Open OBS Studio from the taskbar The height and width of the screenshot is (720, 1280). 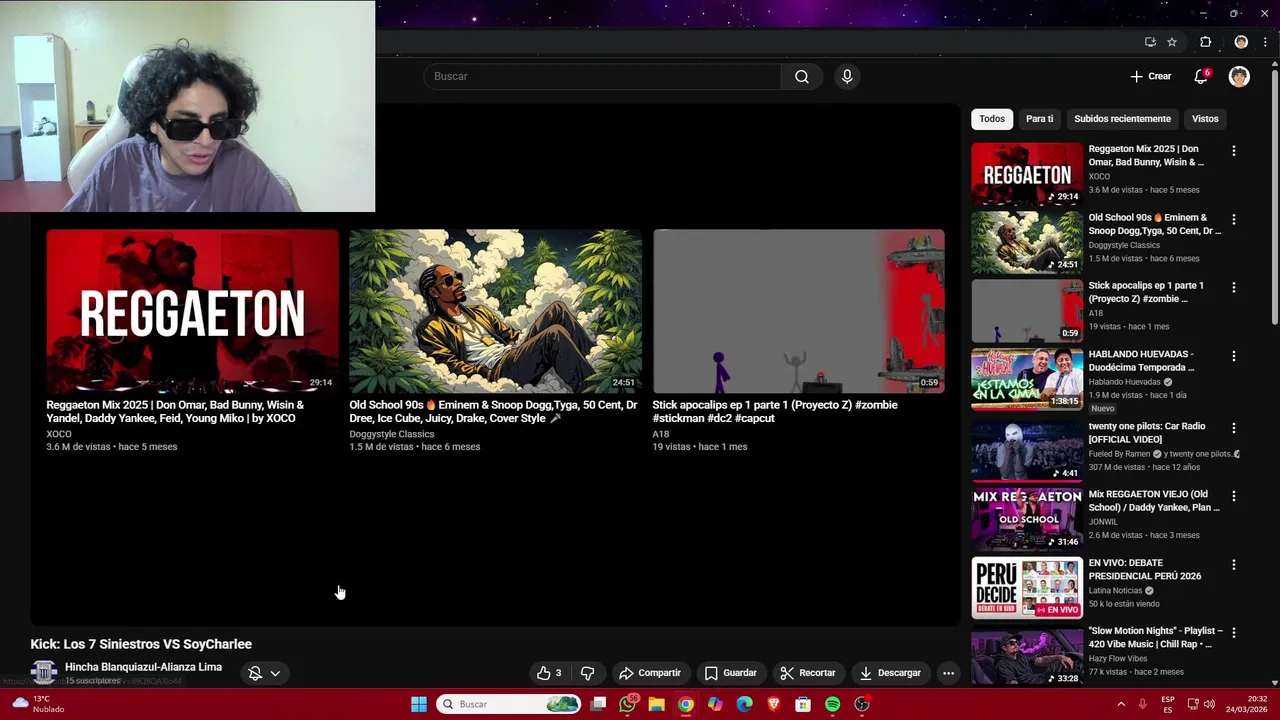[x=862, y=704]
